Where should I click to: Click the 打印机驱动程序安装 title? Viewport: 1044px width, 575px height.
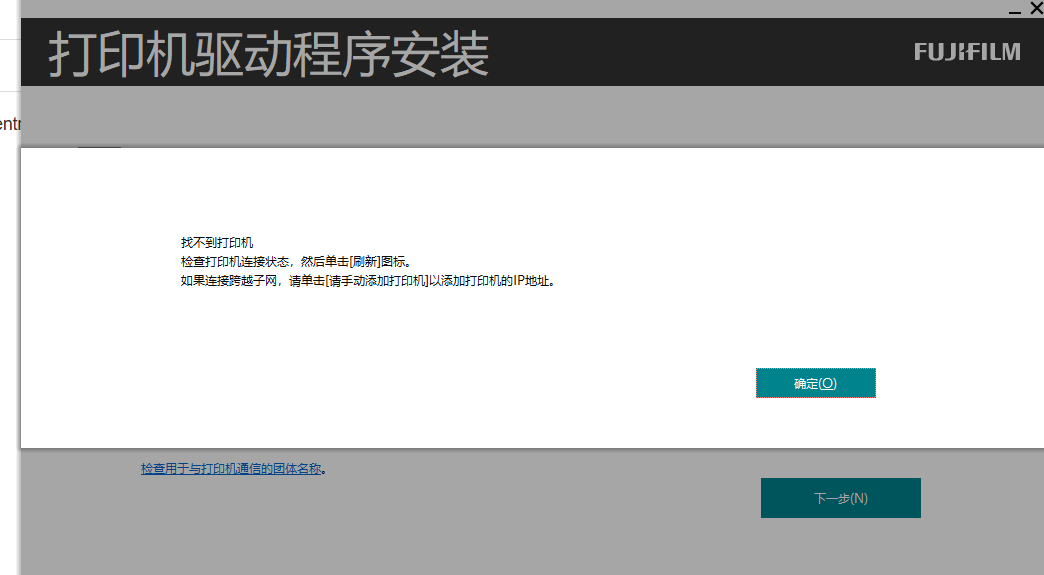(x=268, y=54)
